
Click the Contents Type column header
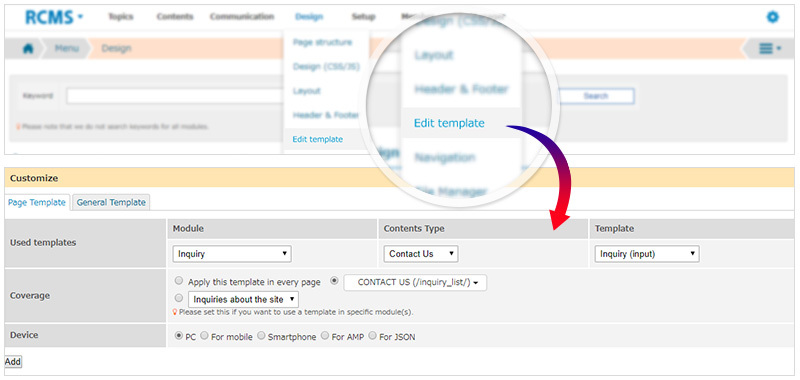tap(414, 229)
